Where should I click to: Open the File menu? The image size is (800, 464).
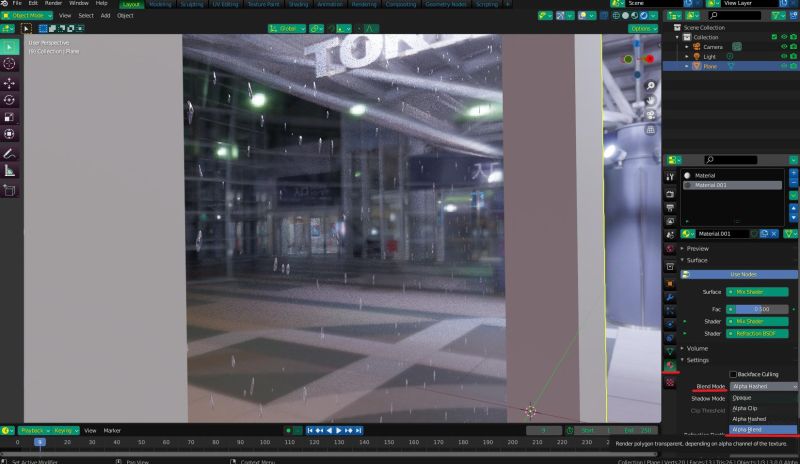point(17,3)
